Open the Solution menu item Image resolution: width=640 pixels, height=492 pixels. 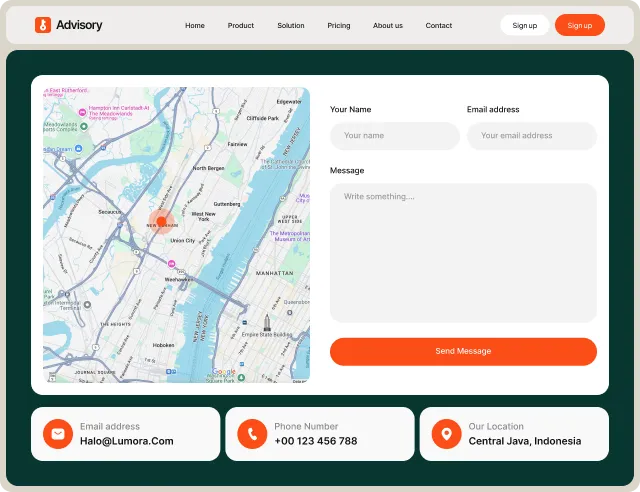pyautogui.click(x=291, y=25)
